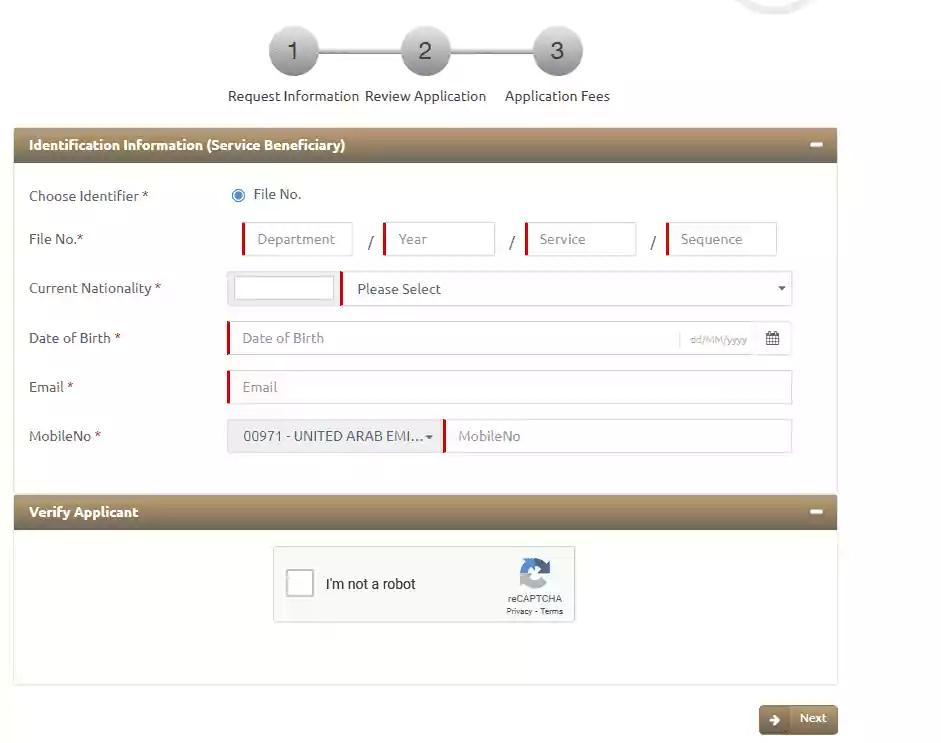Focus the Sequence file number field
This screenshot has width=941, height=743.
721,239
